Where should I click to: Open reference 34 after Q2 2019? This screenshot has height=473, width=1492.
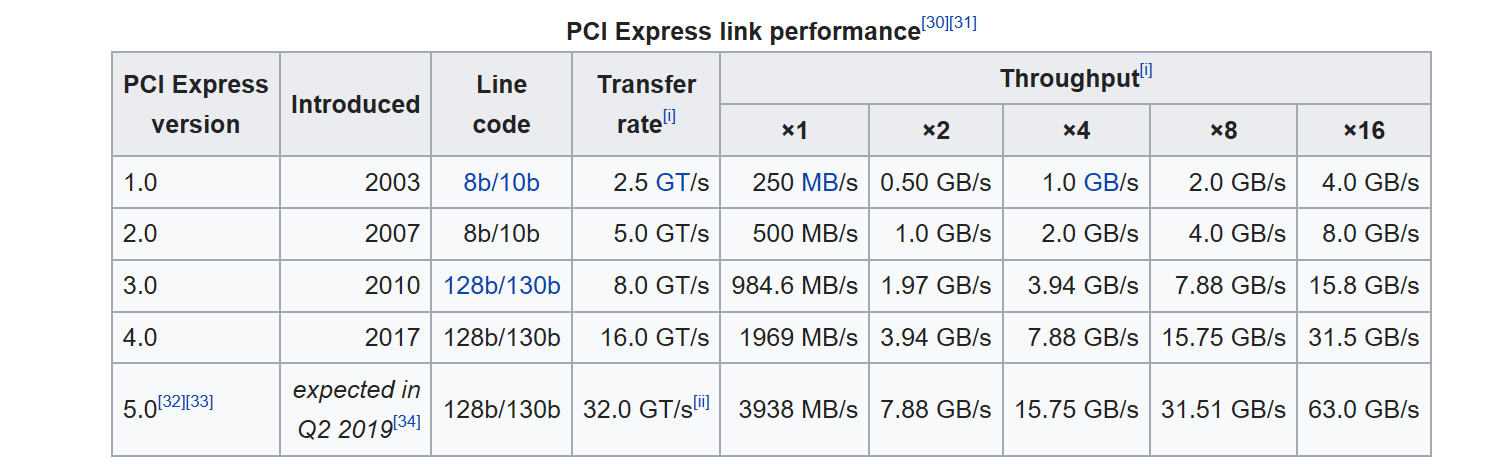click(x=406, y=421)
